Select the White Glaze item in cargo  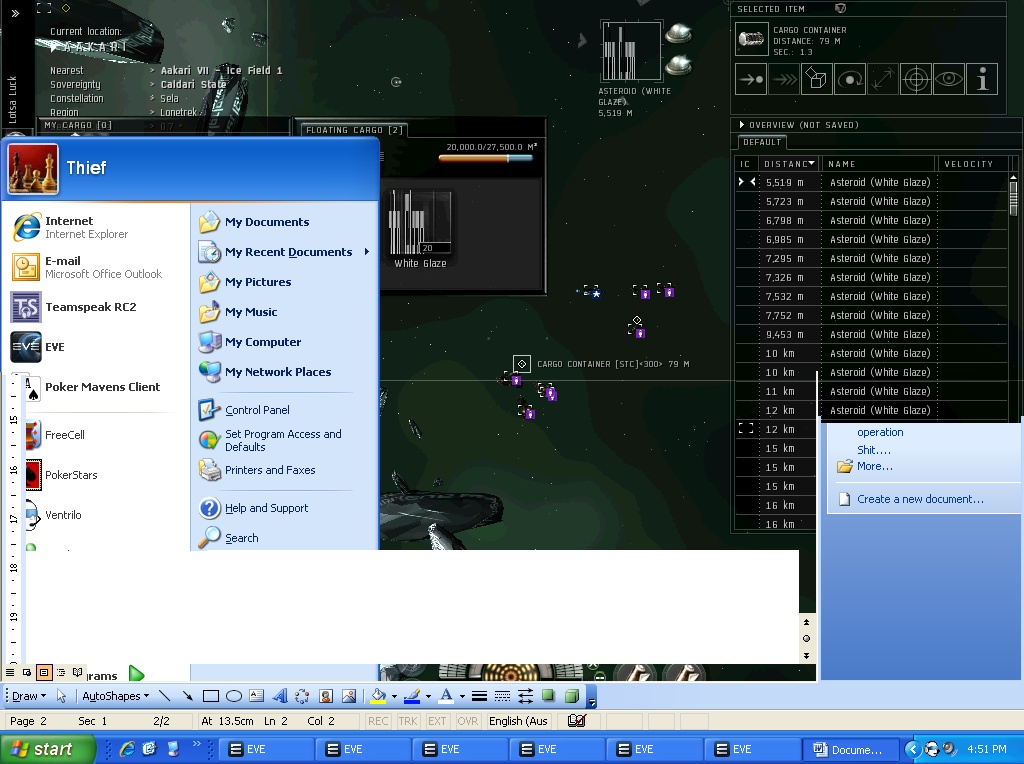420,230
